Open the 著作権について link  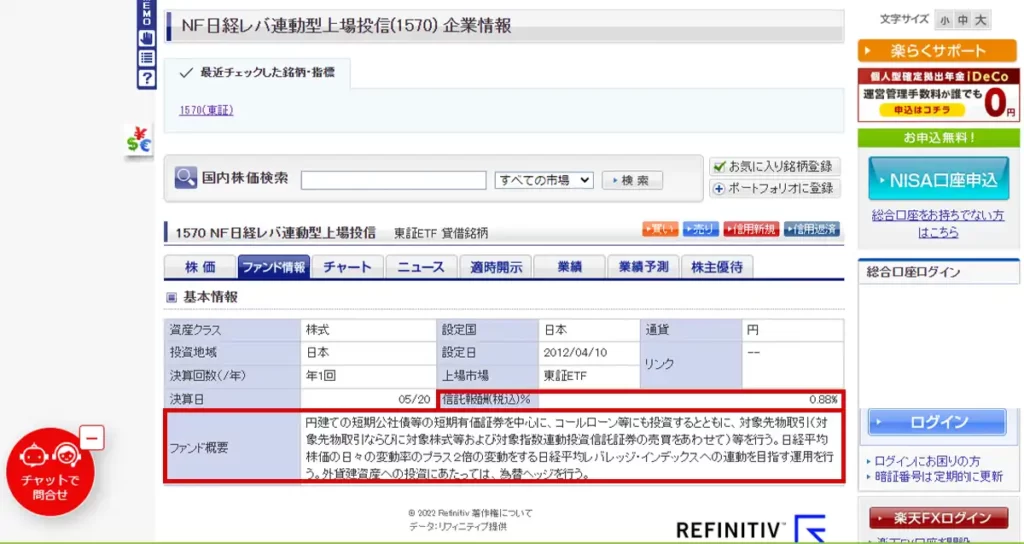point(502,513)
